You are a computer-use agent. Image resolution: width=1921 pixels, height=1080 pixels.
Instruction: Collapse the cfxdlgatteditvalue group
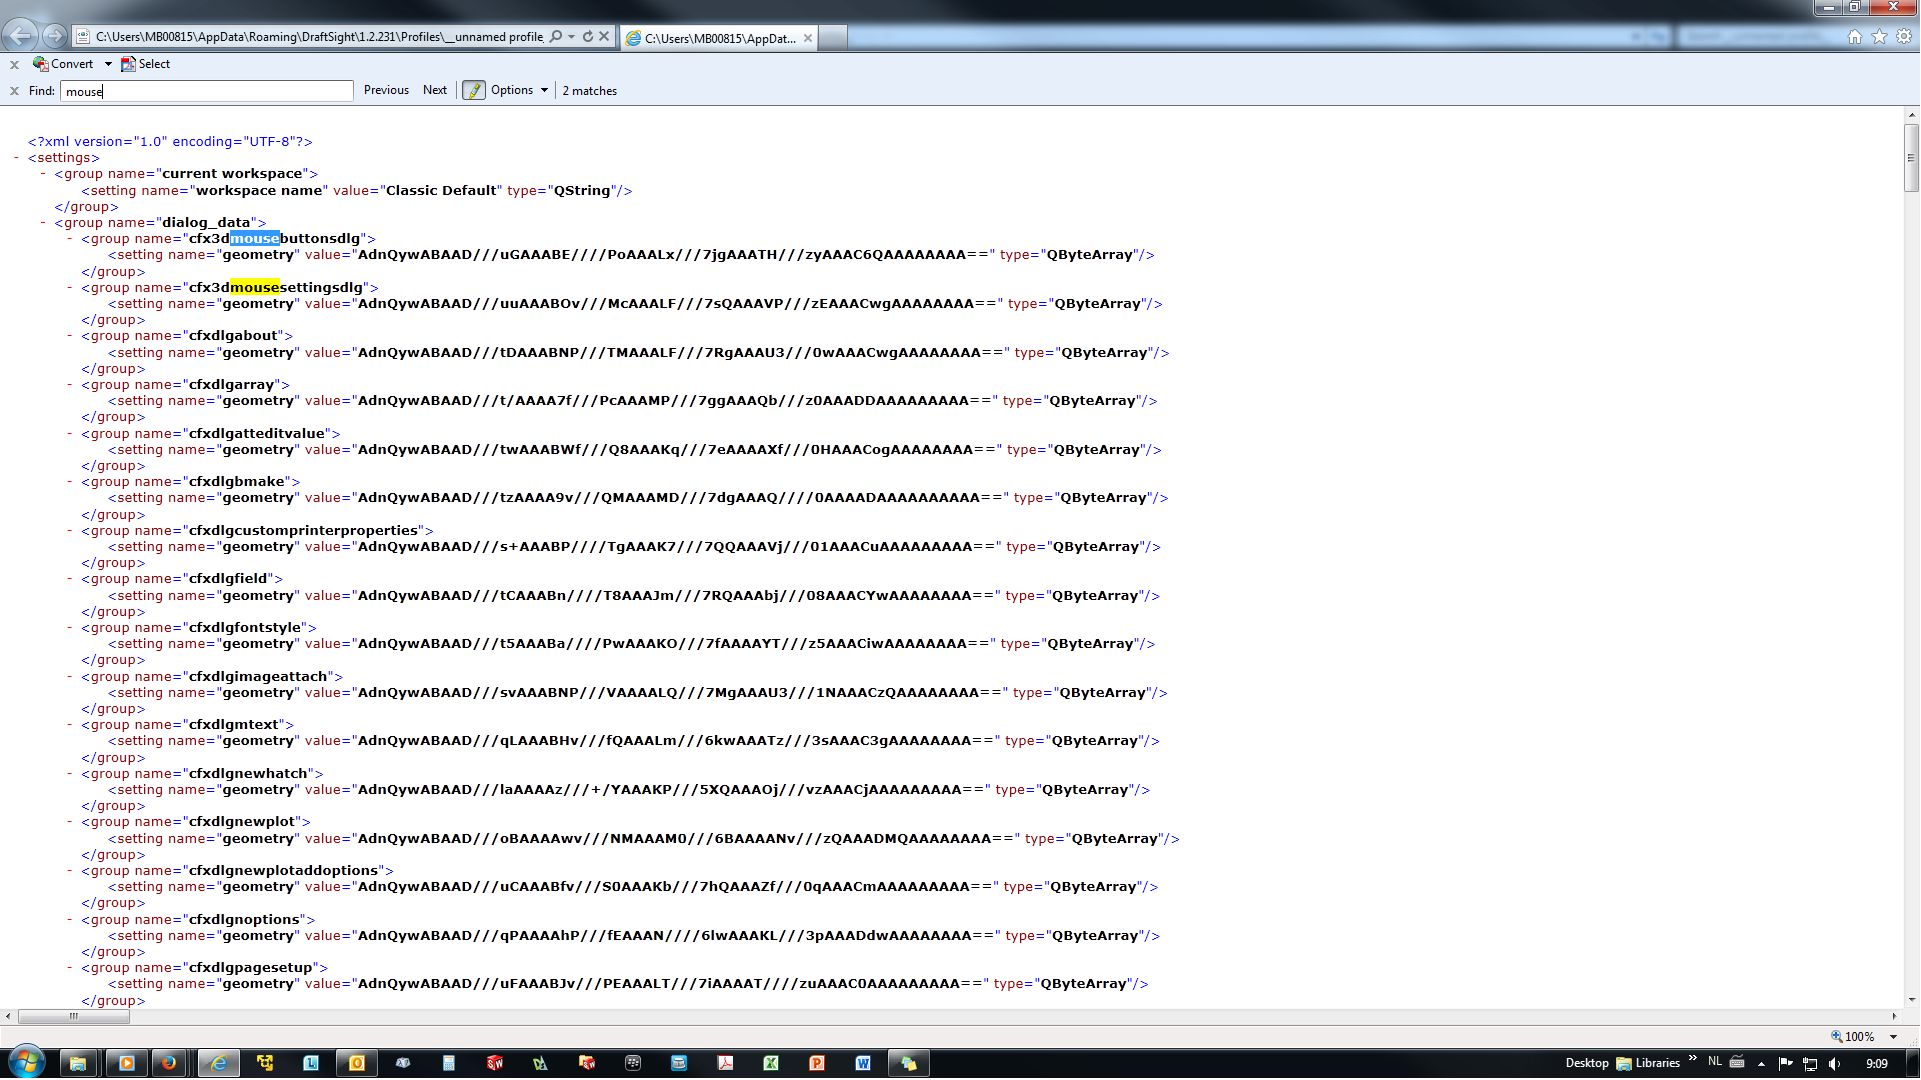tap(70, 434)
